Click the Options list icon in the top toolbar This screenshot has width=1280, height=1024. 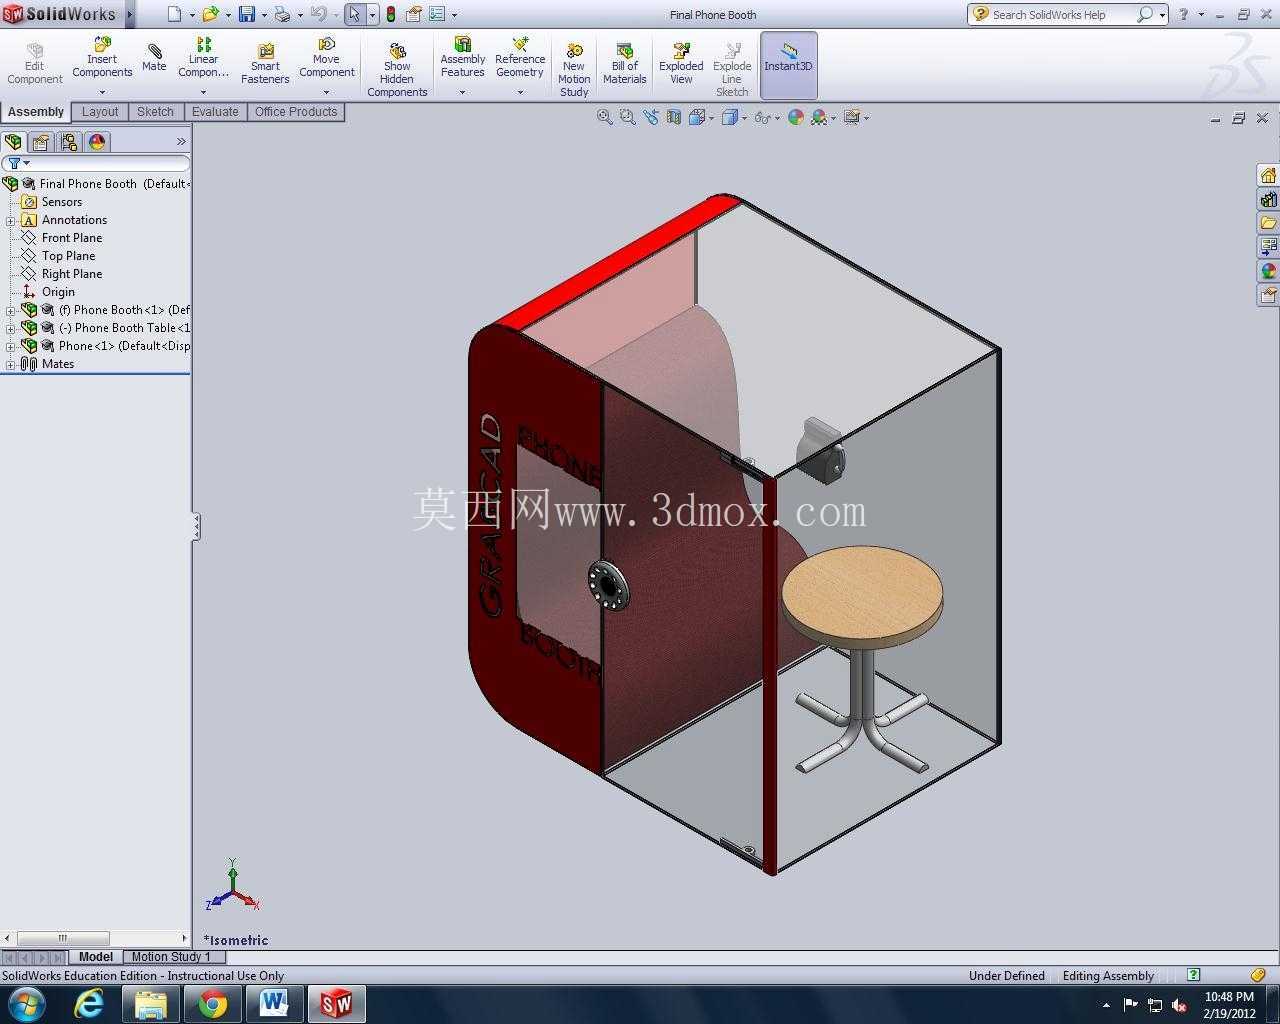[438, 14]
